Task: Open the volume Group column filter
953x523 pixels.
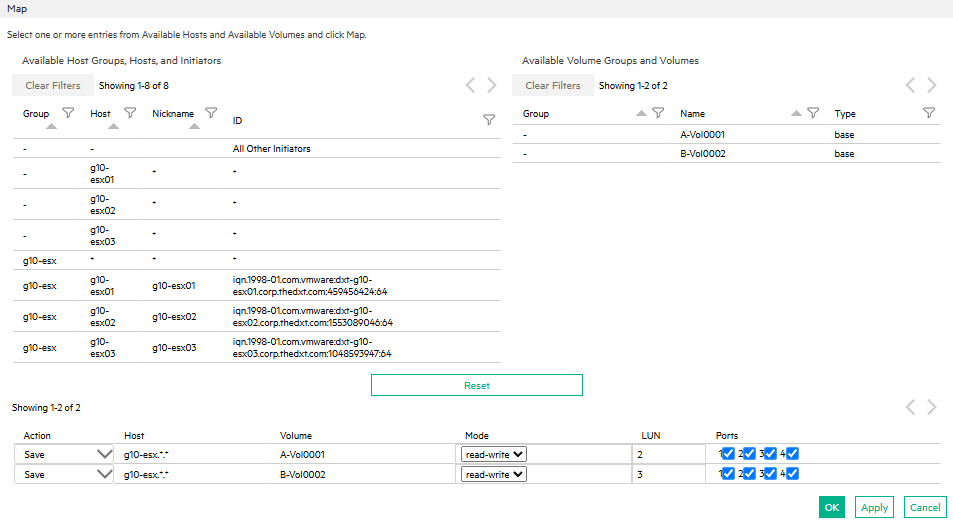Action: click(658, 113)
